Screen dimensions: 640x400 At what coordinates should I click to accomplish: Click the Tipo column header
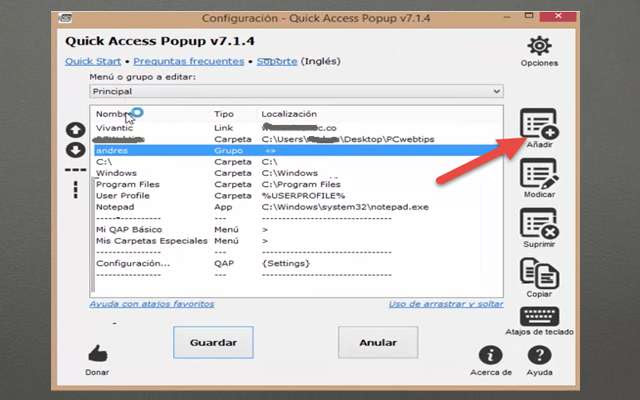224,114
